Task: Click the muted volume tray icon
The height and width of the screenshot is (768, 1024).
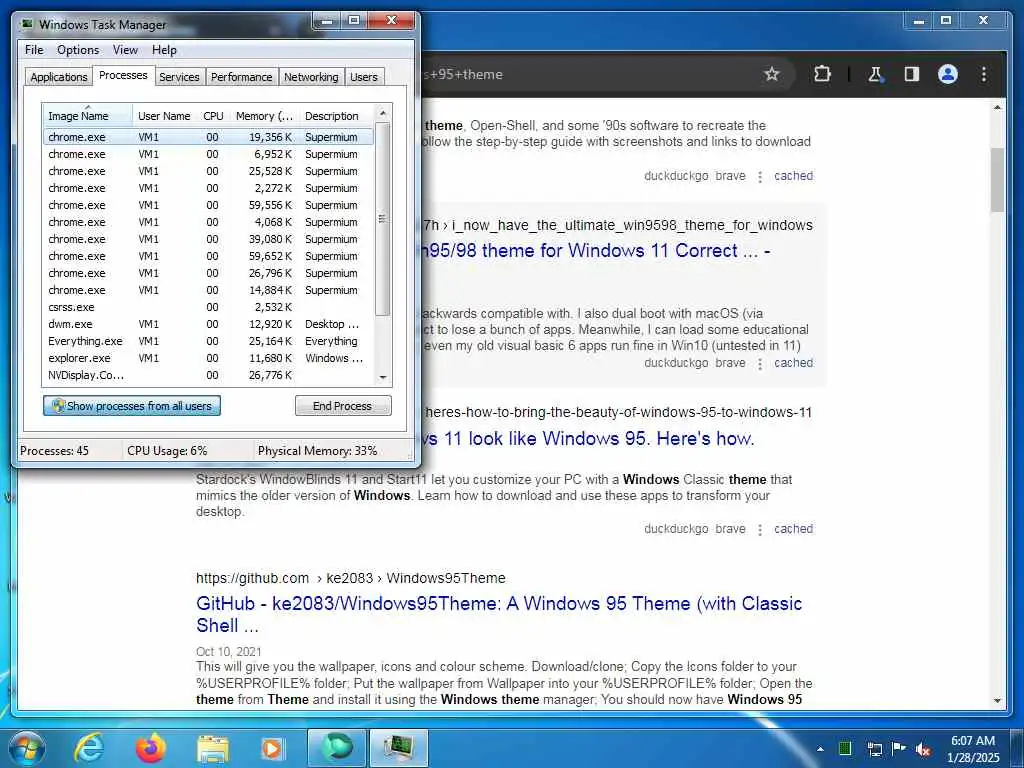Action: (x=923, y=748)
